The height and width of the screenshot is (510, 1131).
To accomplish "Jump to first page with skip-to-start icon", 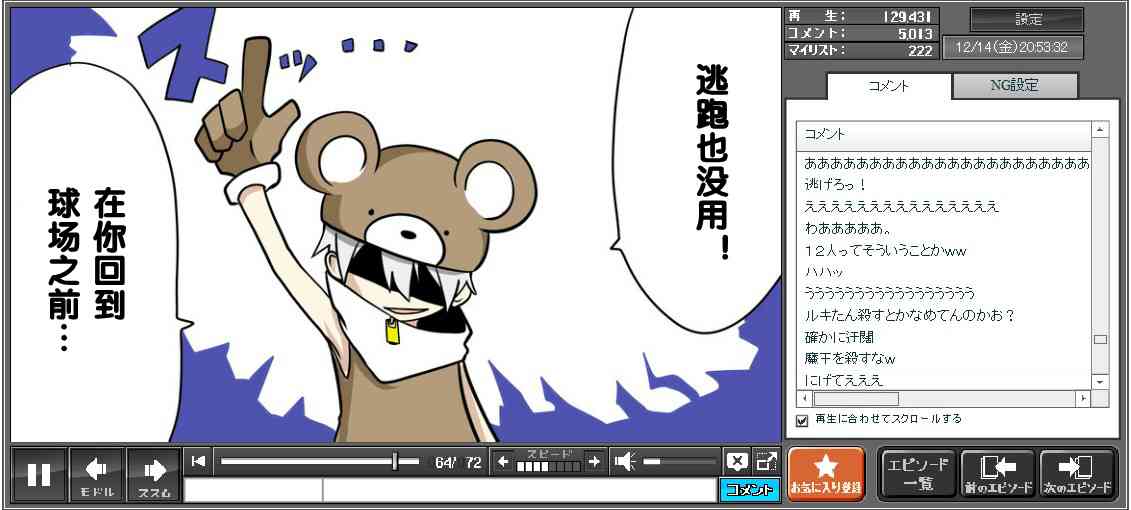I will (199, 461).
